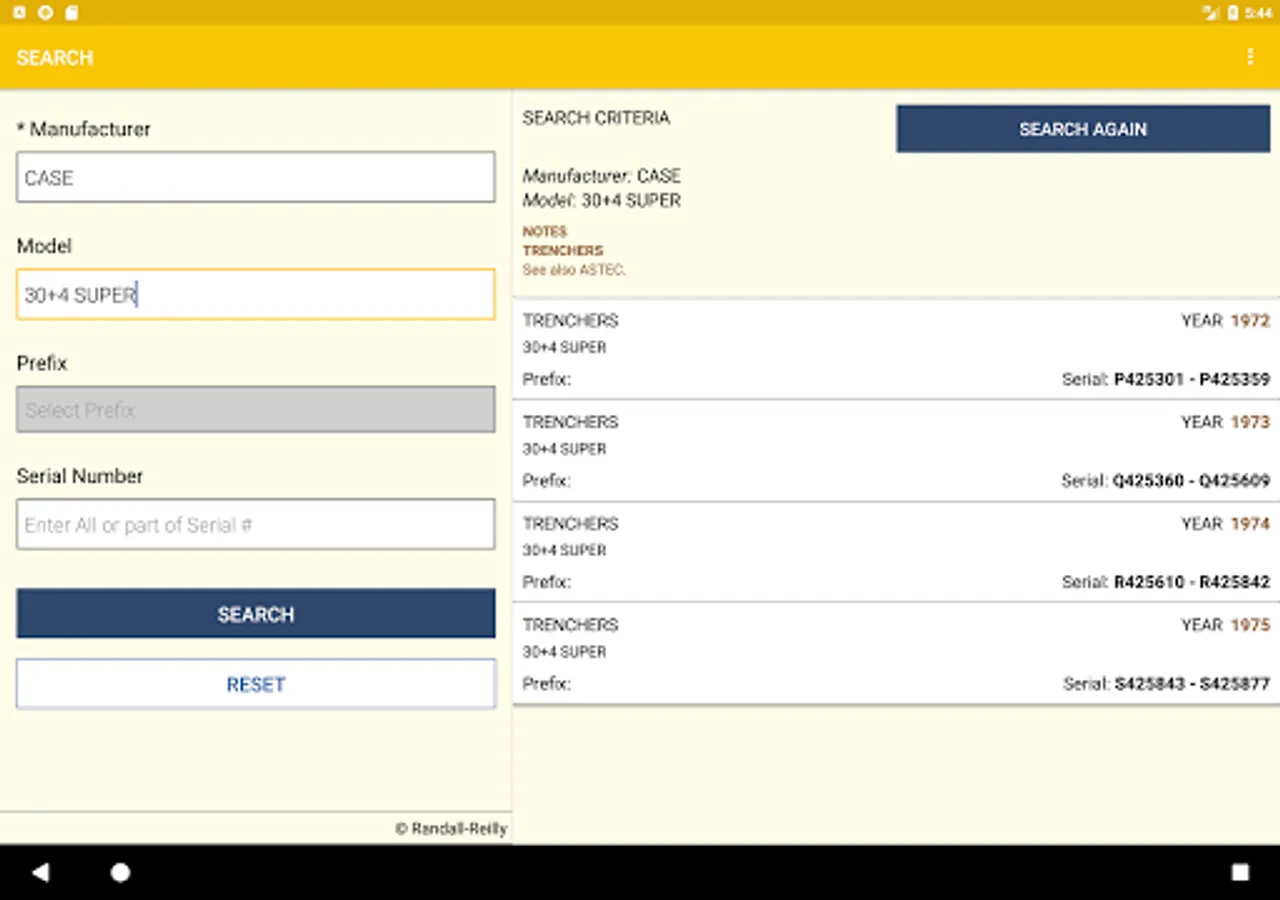The width and height of the screenshot is (1280, 900).
Task: Open the Select Prefix dropdown
Action: (x=256, y=409)
